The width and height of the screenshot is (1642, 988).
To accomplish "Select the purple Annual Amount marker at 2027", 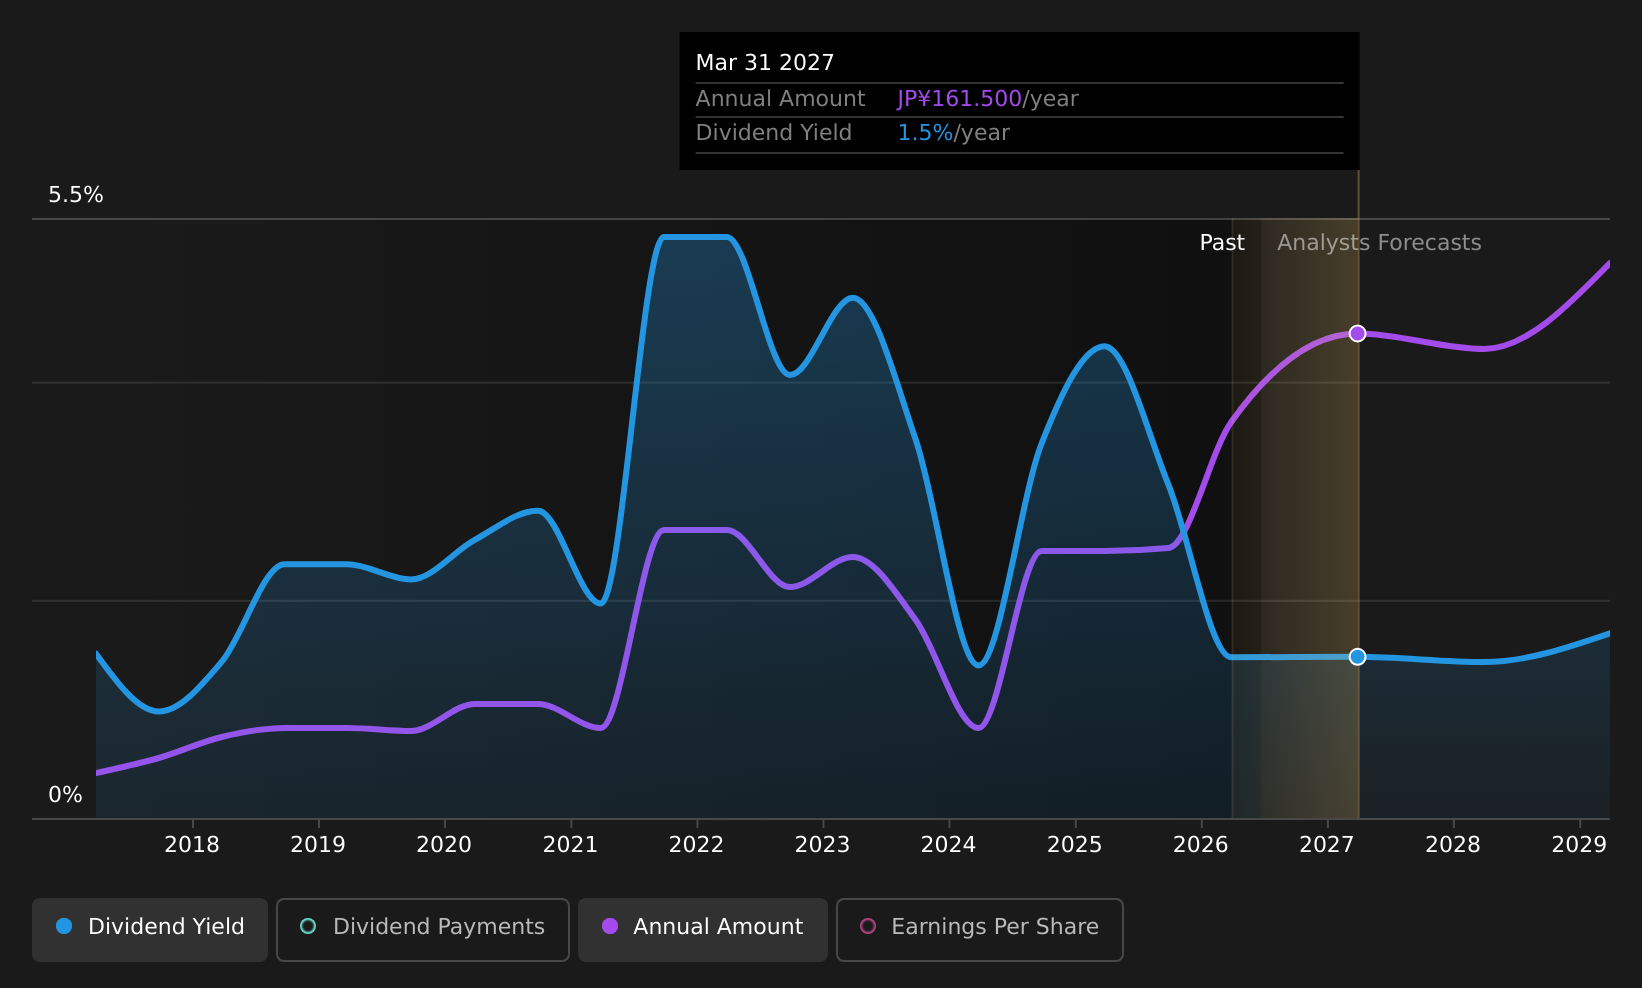I will pyautogui.click(x=1357, y=333).
